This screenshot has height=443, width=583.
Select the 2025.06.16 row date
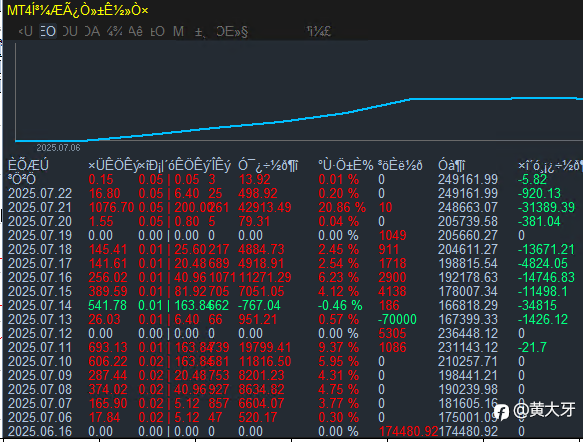click(x=40, y=431)
